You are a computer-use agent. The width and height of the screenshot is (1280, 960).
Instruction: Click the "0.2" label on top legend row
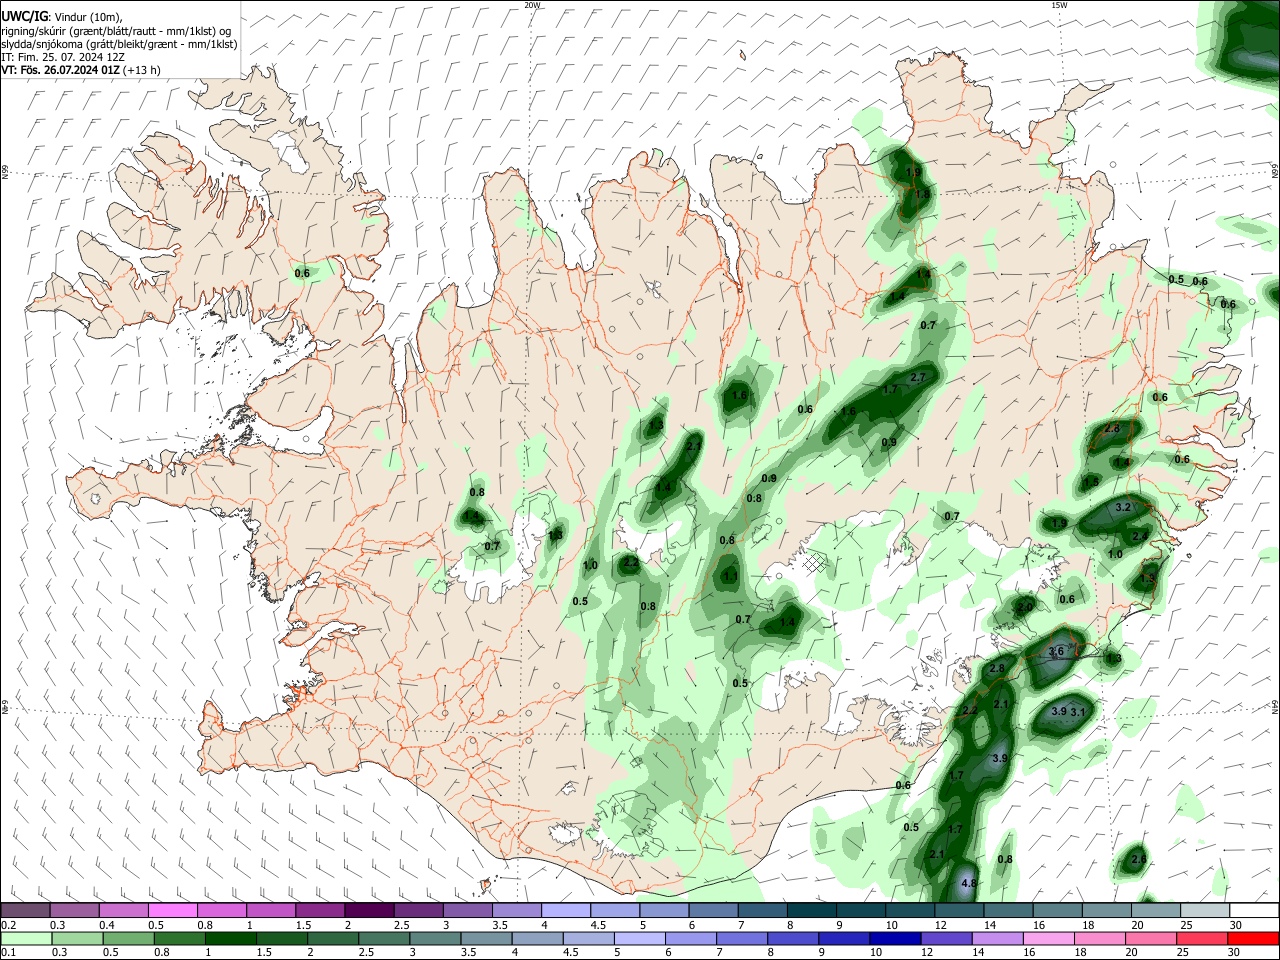[8, 925]
